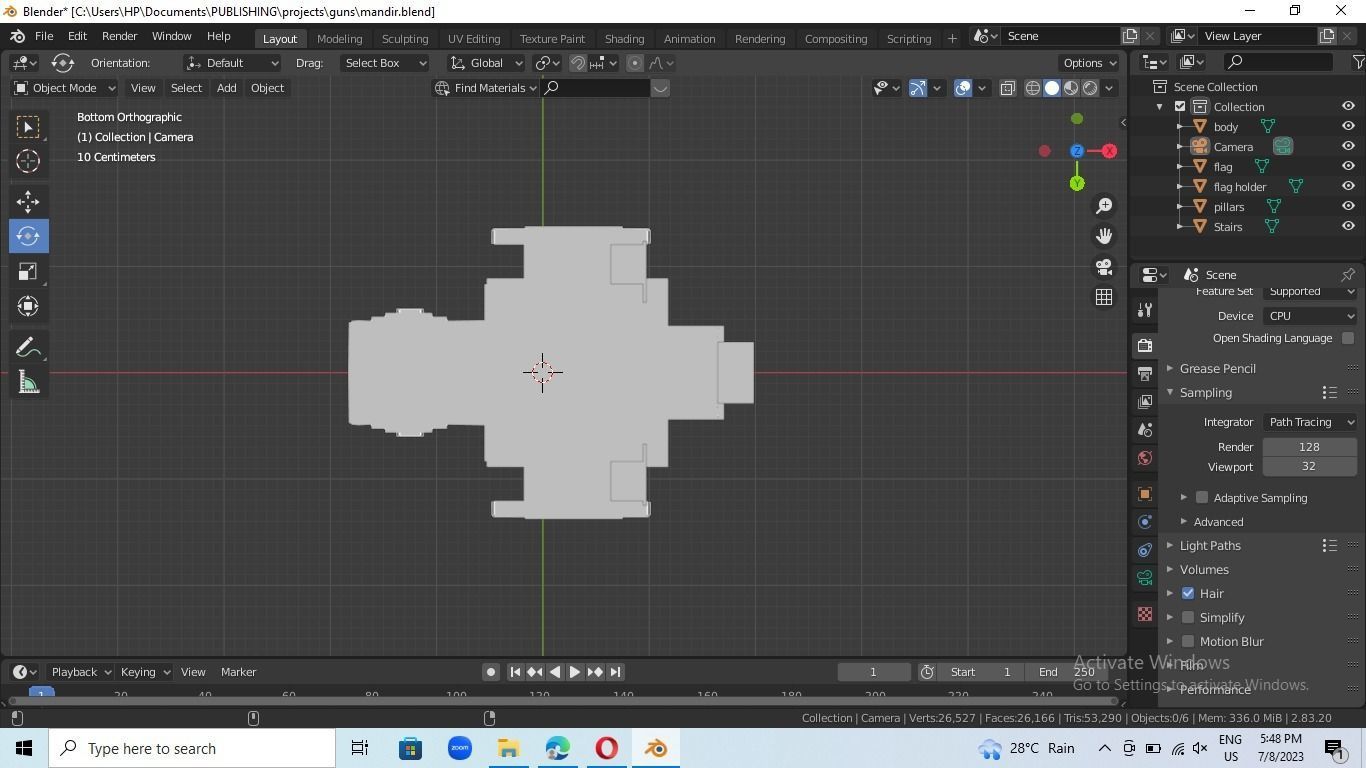Screen dimensions: 1366x768
Task: Expand the Light Paths panel
Action: click(1210, 546)
